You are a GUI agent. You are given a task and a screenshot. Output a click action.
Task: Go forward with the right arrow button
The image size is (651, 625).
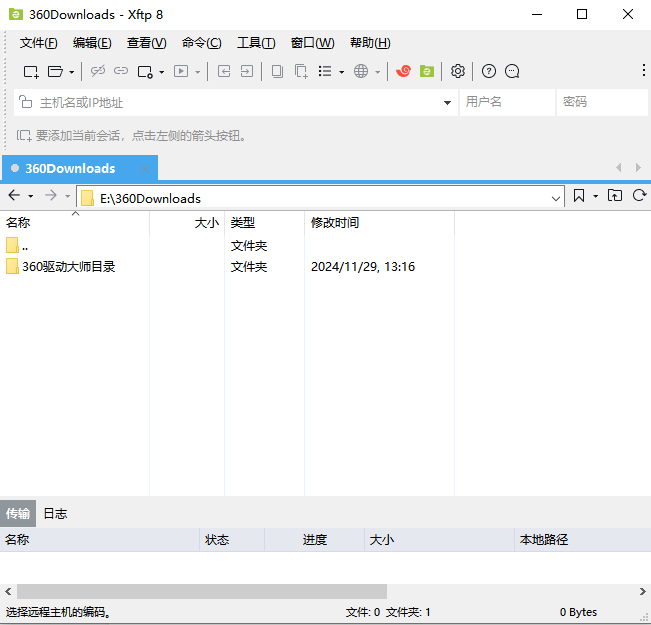point(51,195)
